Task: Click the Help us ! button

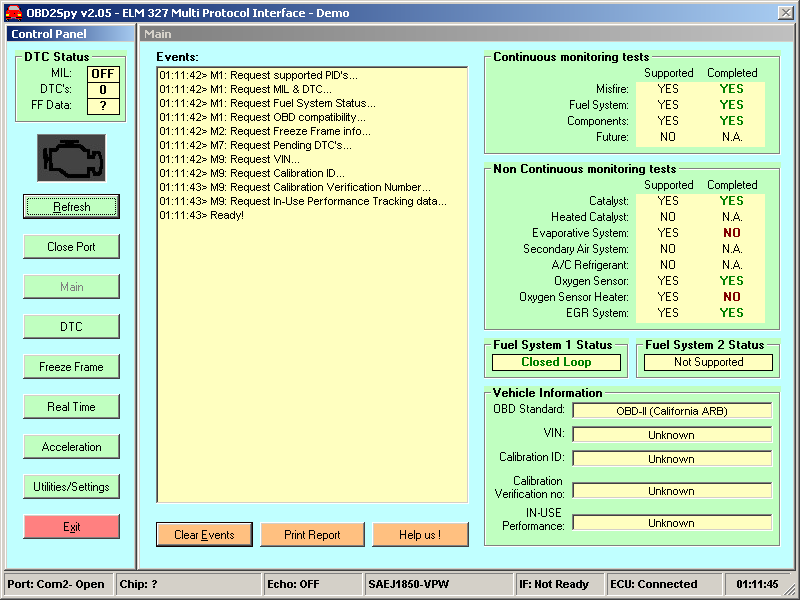Action: 420,535
